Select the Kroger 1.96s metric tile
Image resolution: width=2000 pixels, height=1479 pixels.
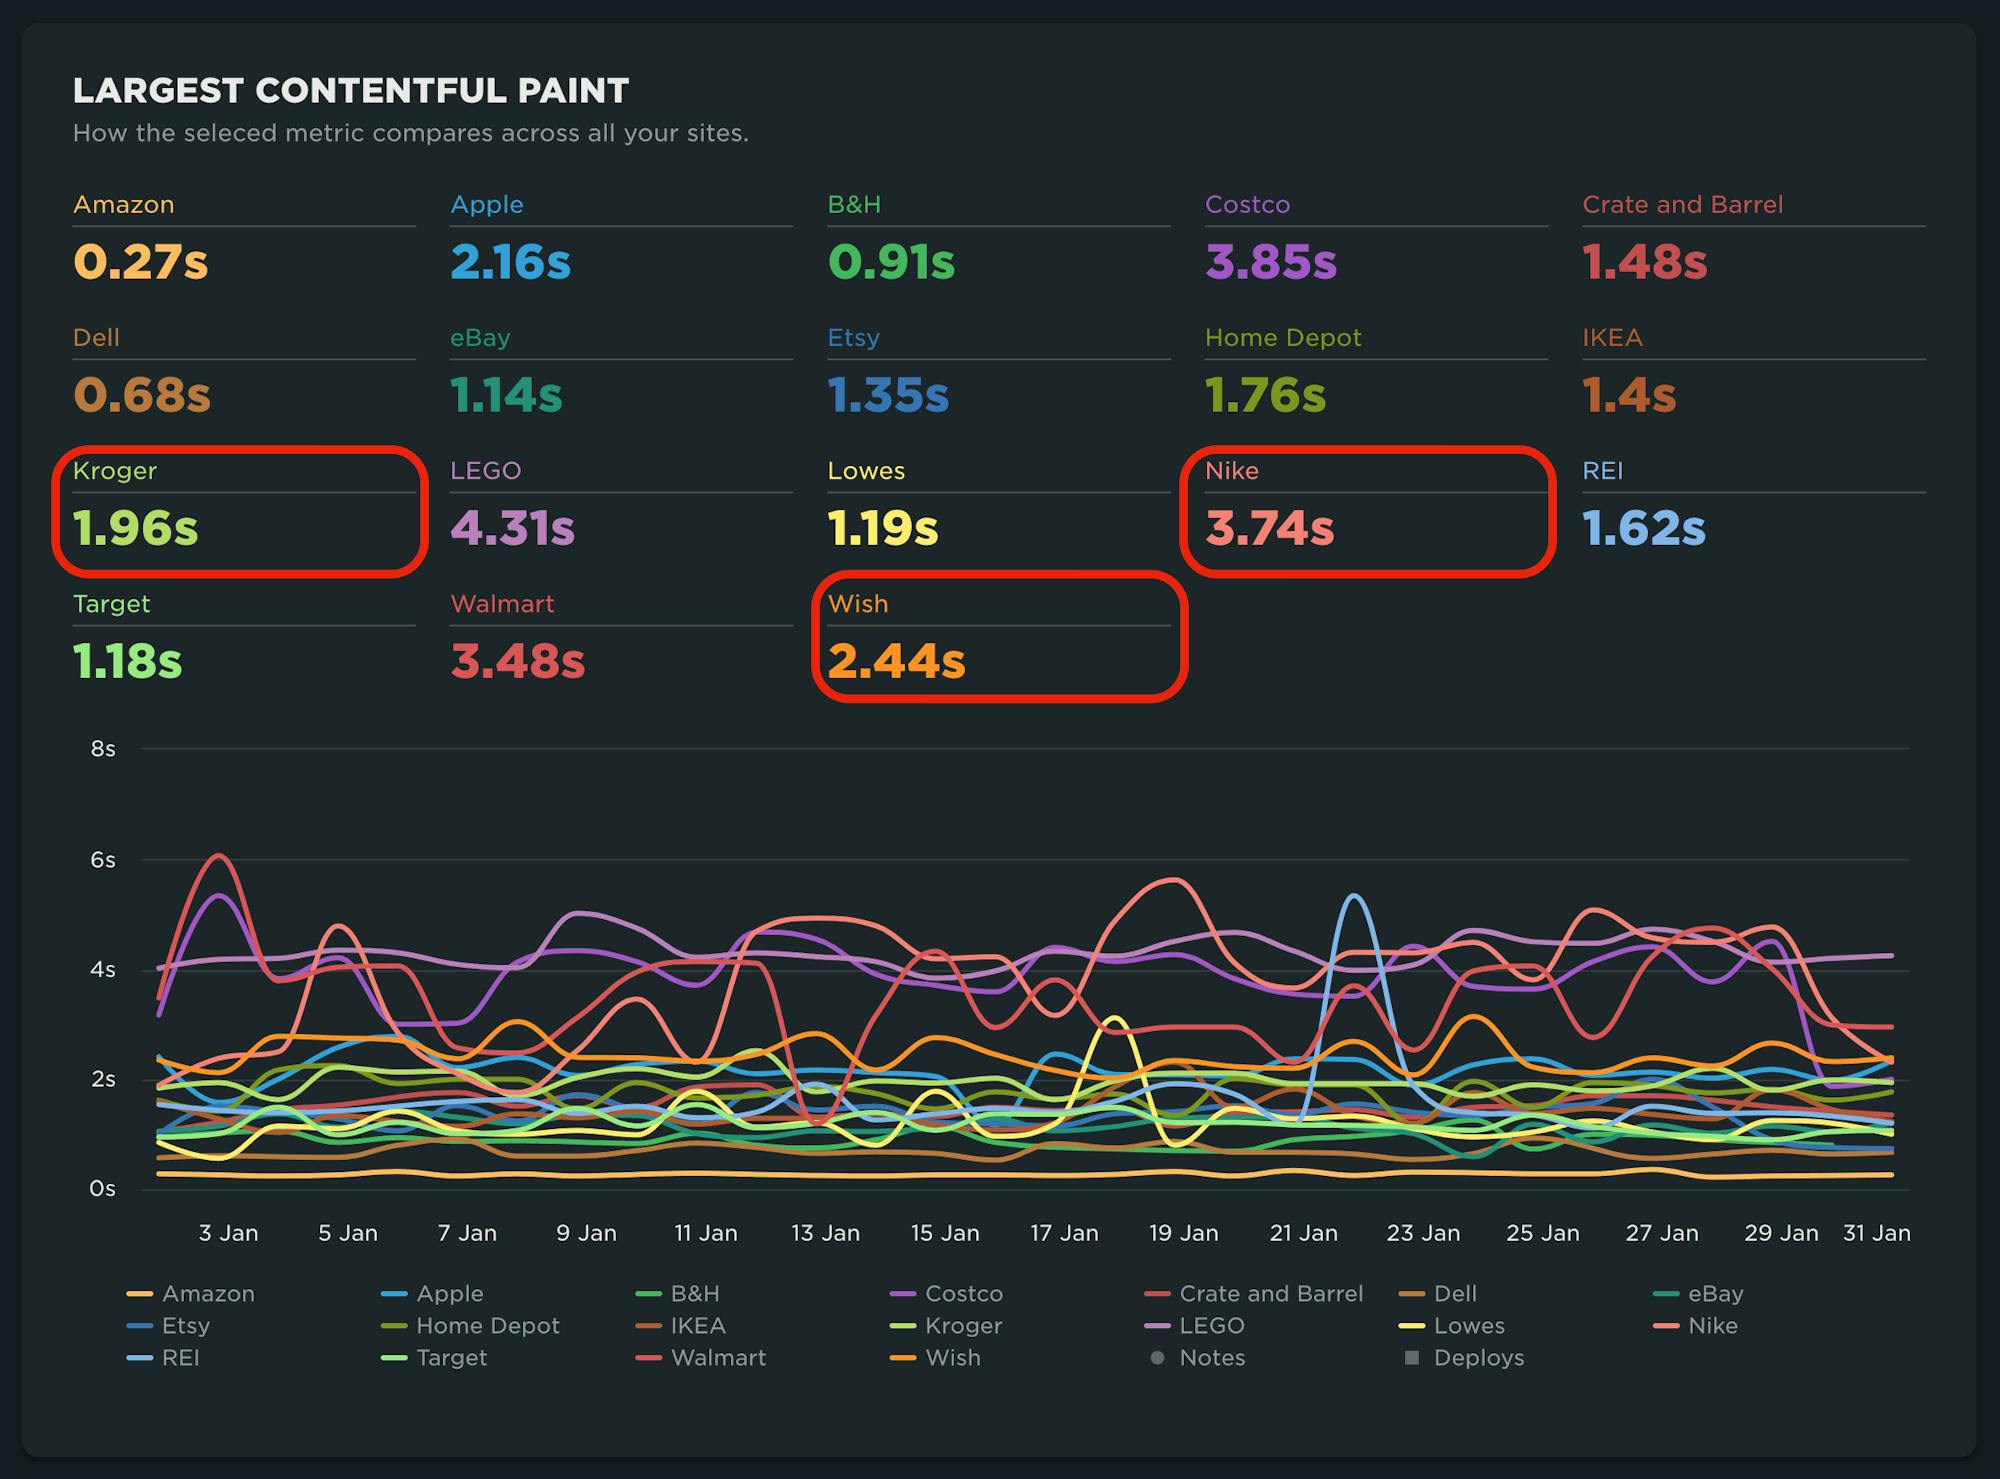click(x=239, y=511)
